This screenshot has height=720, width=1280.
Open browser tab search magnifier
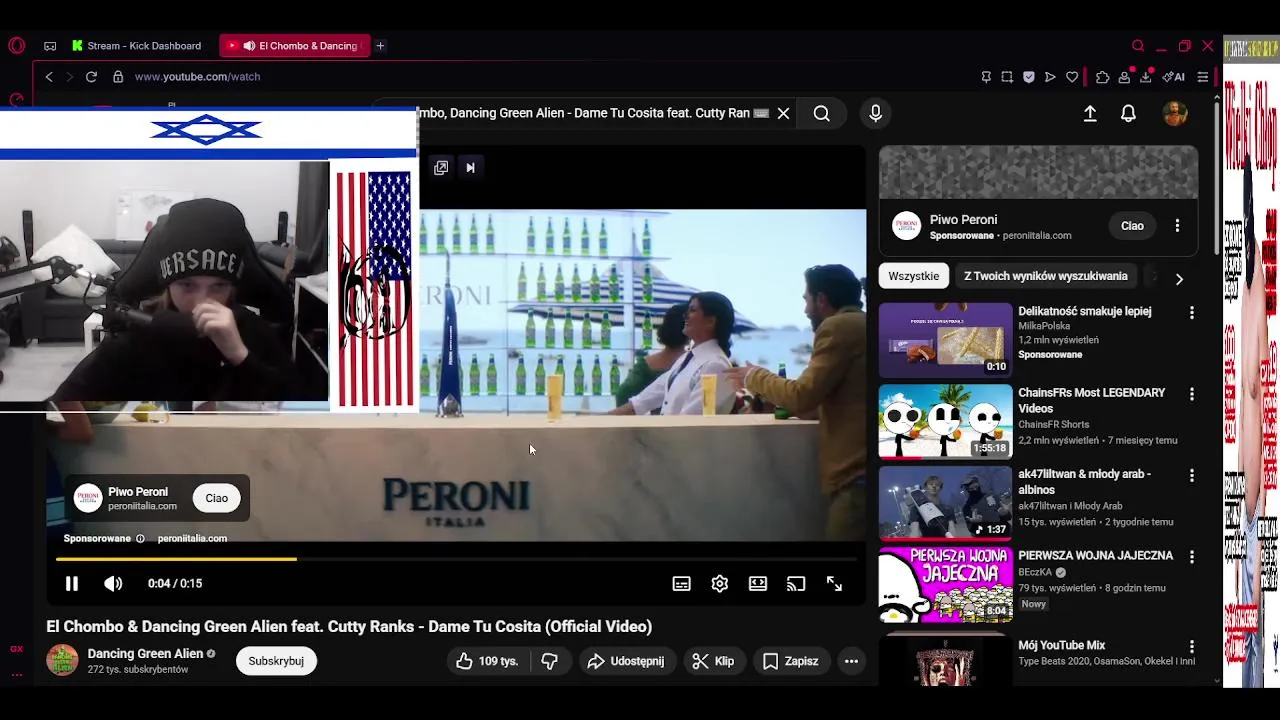click(x=1138, y=45)
